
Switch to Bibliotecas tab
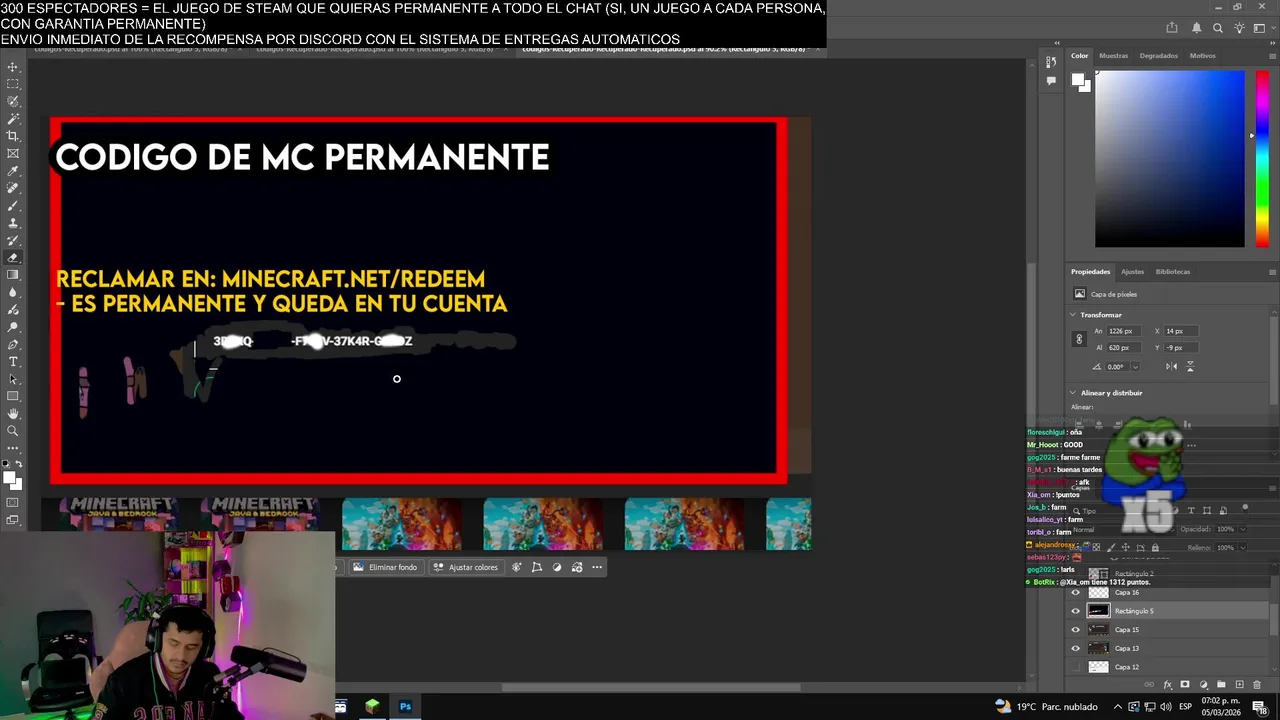click(1173, 272)
